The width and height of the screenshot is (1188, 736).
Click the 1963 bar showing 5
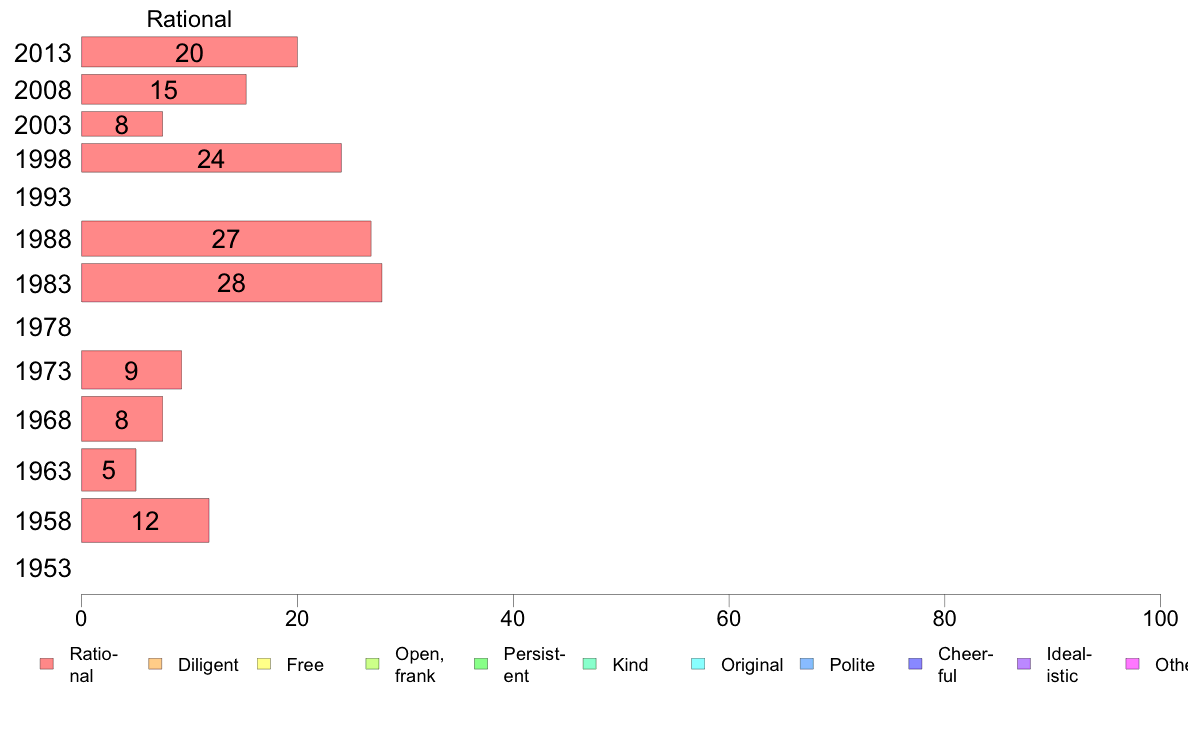108,470
